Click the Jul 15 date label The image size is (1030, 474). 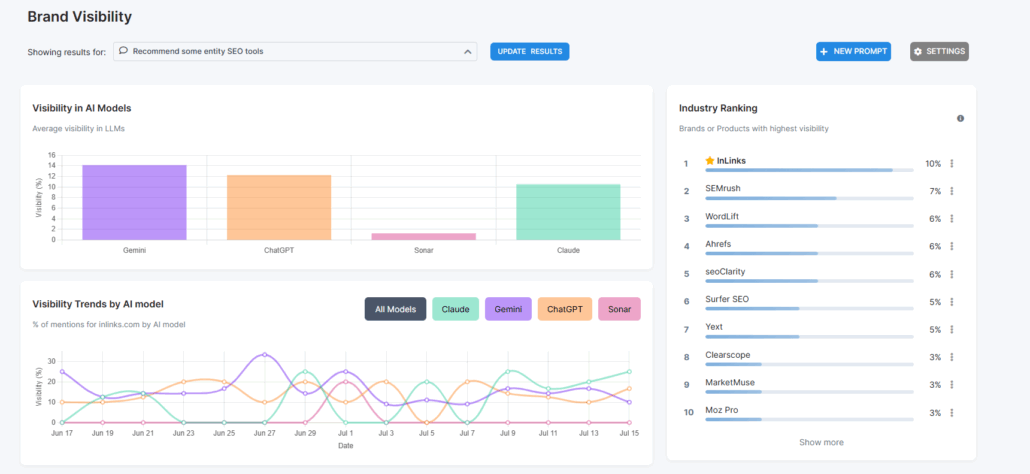[629, 433]
